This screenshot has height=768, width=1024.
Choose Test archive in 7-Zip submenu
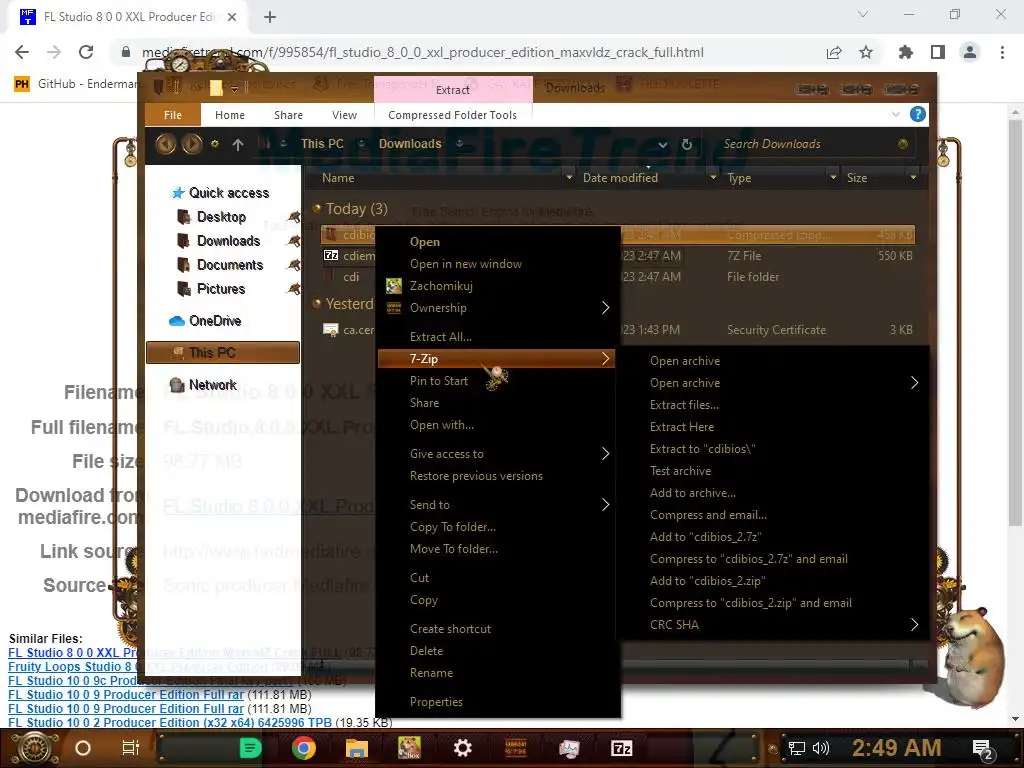point(680,470)
